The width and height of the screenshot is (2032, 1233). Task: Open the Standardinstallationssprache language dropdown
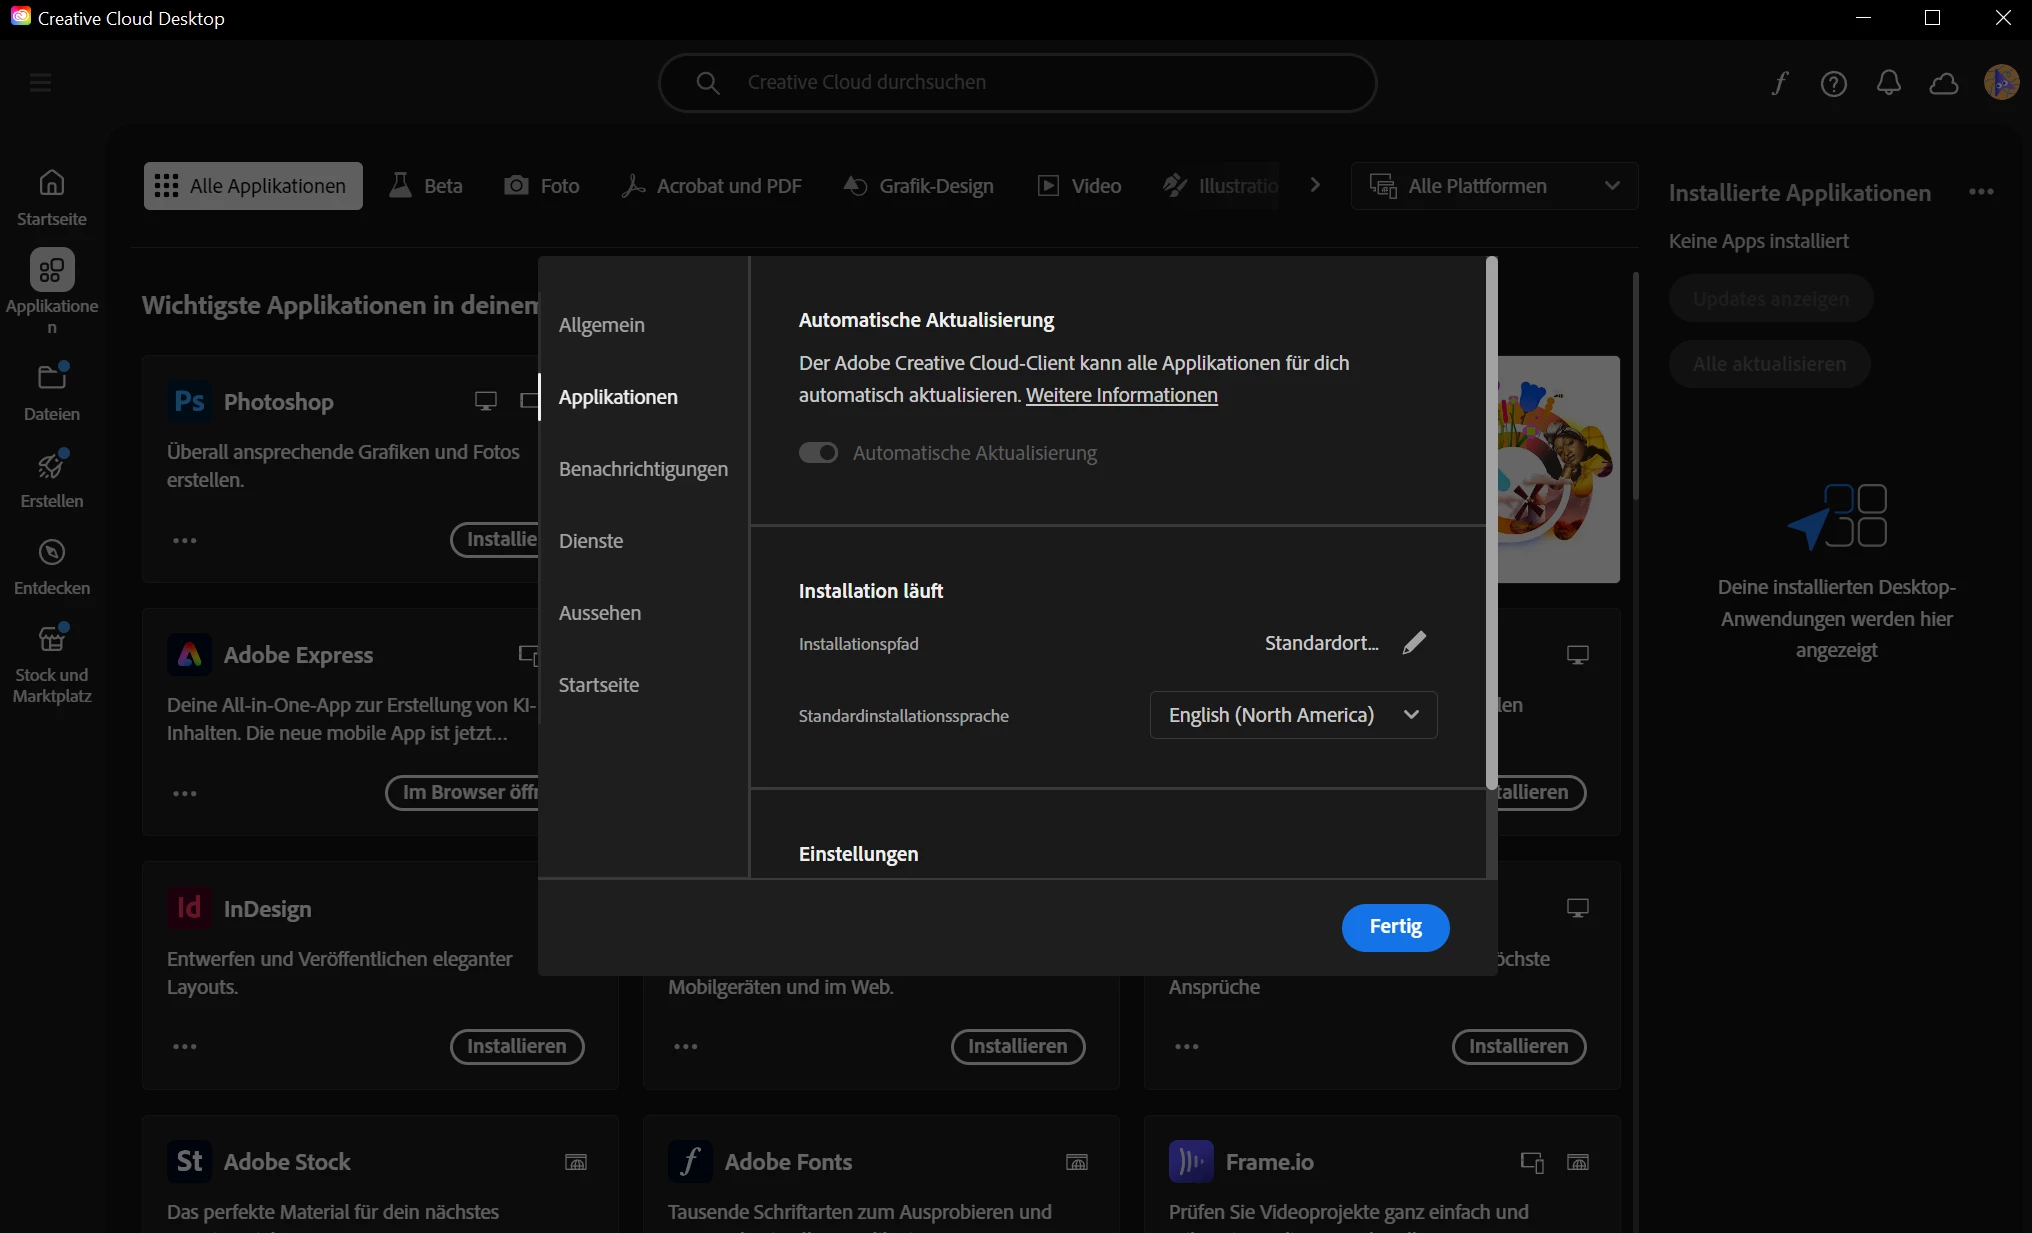coord(1293,715)
